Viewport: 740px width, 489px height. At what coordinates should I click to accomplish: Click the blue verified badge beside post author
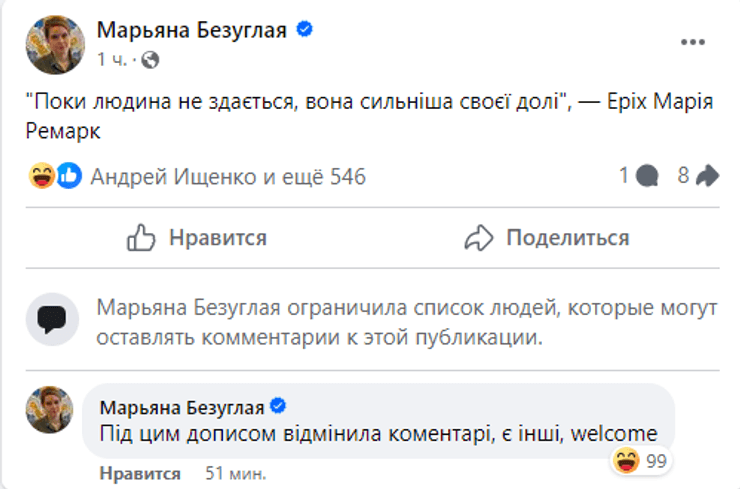(304, 30)
